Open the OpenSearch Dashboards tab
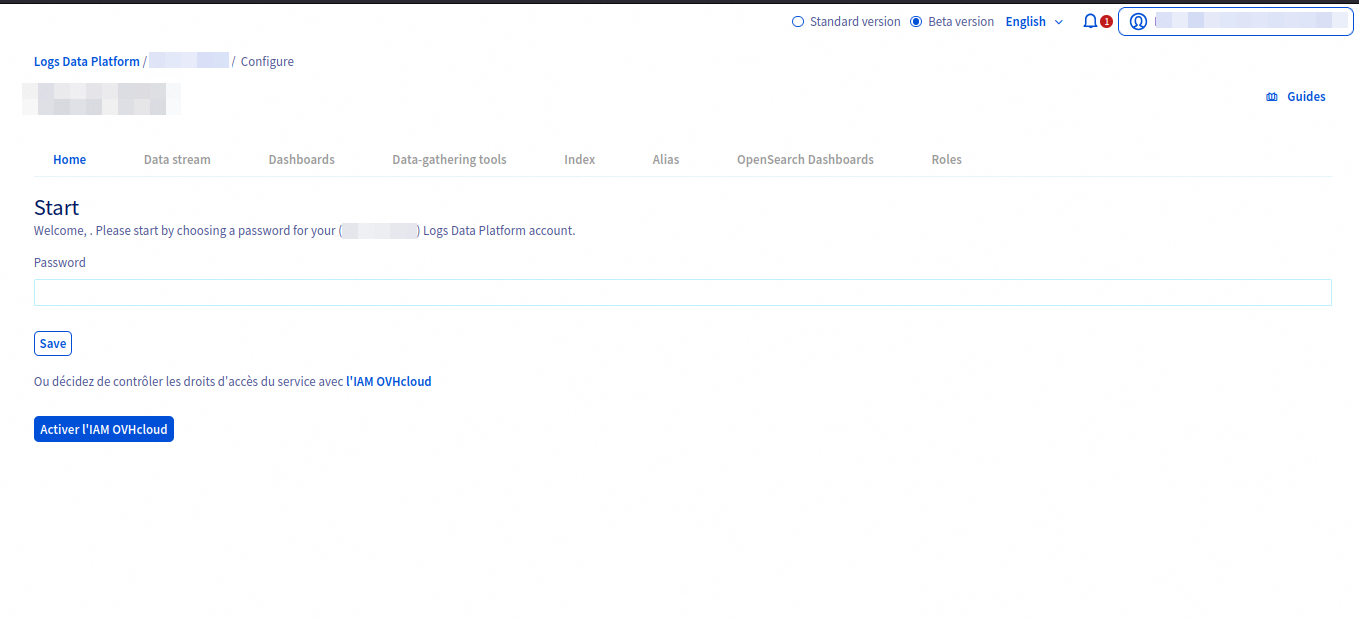Image resolution: width=1359 pixels, height=620 pixels. click(805, 160)
